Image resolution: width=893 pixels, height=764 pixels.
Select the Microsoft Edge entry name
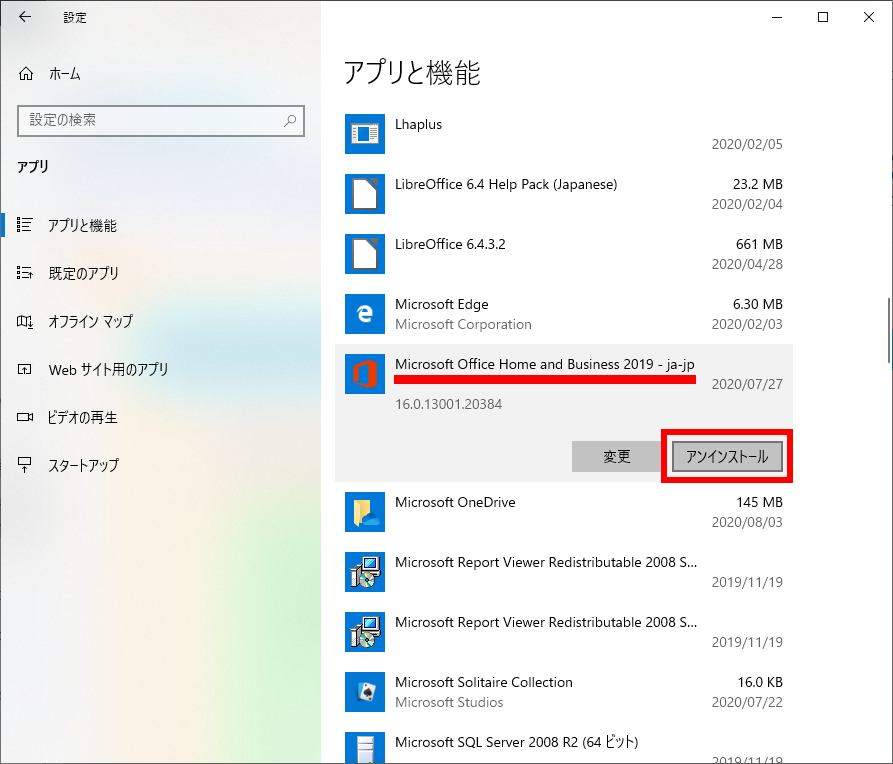pos(441,304)
